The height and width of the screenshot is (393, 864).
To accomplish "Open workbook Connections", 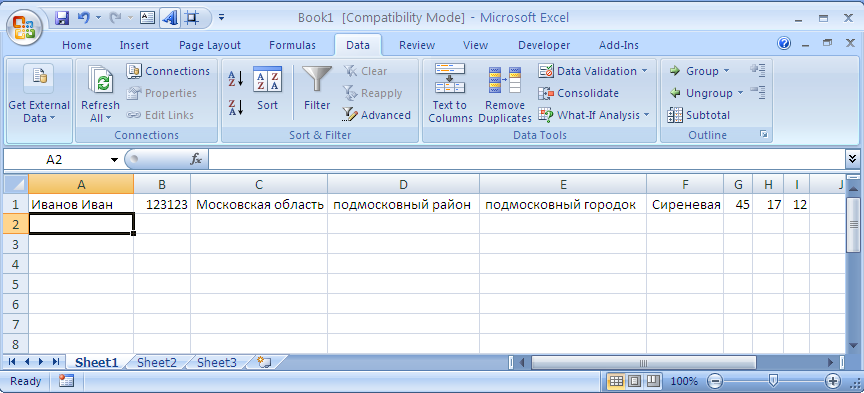I will [x=169, y=71].
